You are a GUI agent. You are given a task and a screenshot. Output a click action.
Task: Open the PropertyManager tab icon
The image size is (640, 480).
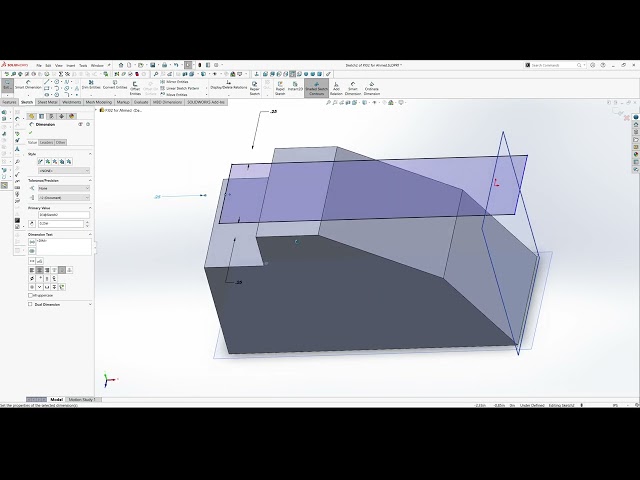[x=42, y=116]
